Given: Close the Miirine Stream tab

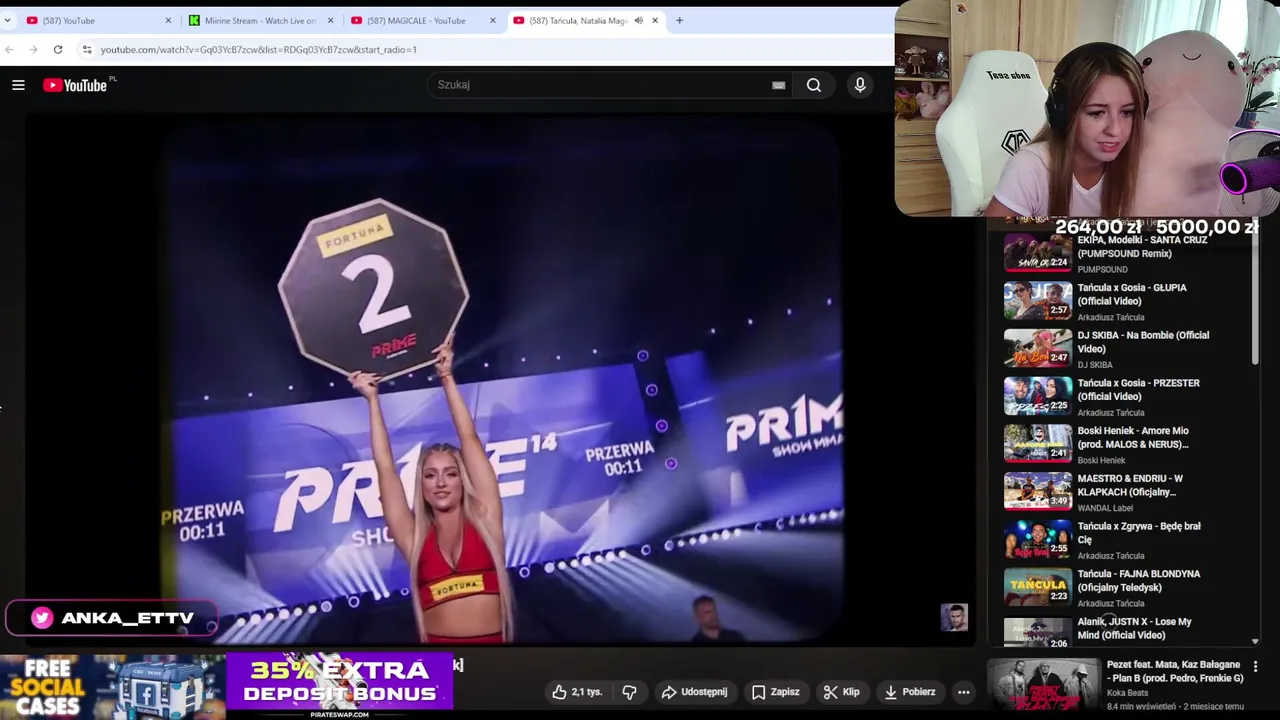Looking at the screenshot, I should pos(330,20).
